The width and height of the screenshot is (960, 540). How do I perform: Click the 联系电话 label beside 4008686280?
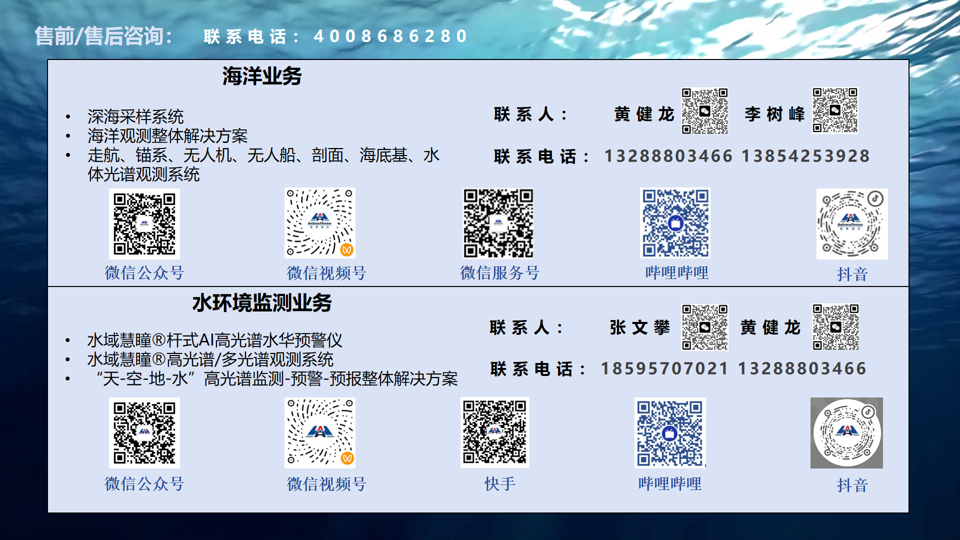[252, 37]
